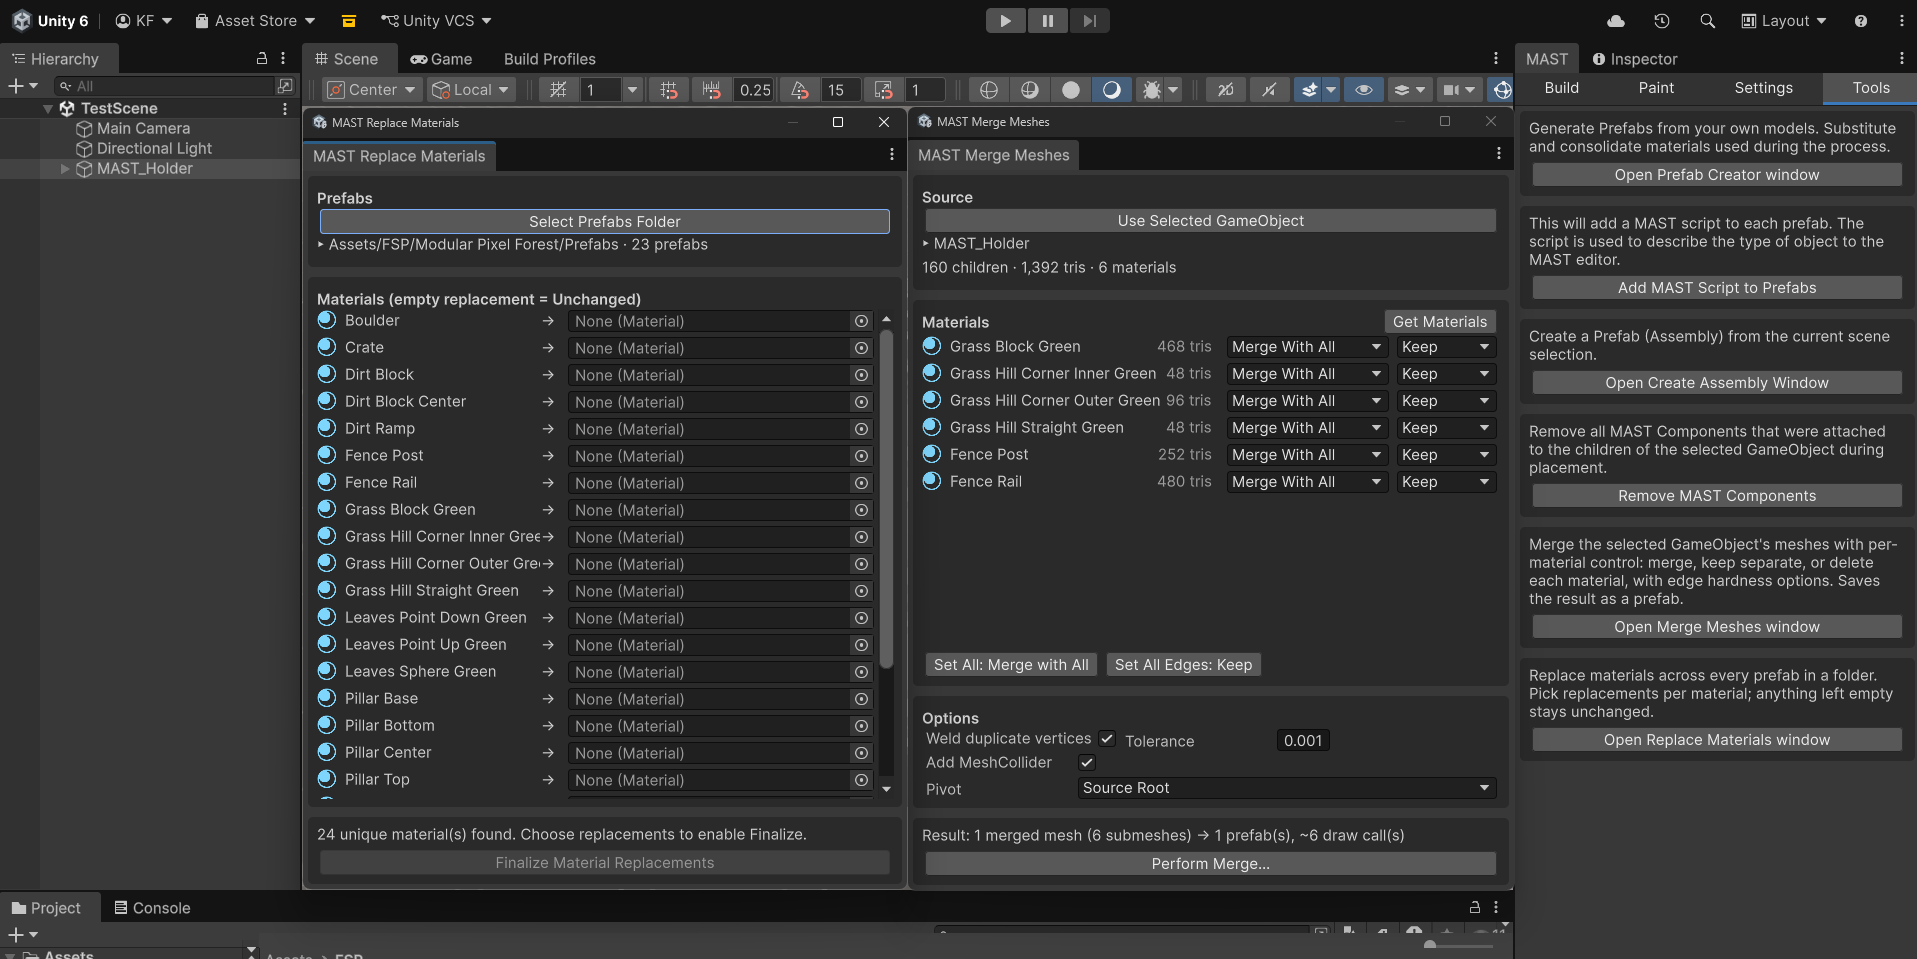Screen dimensions: 1917x959
Task: Open the Pivot Source Root dropdown
Action: pyautogui.click(x=1286, y=788)
